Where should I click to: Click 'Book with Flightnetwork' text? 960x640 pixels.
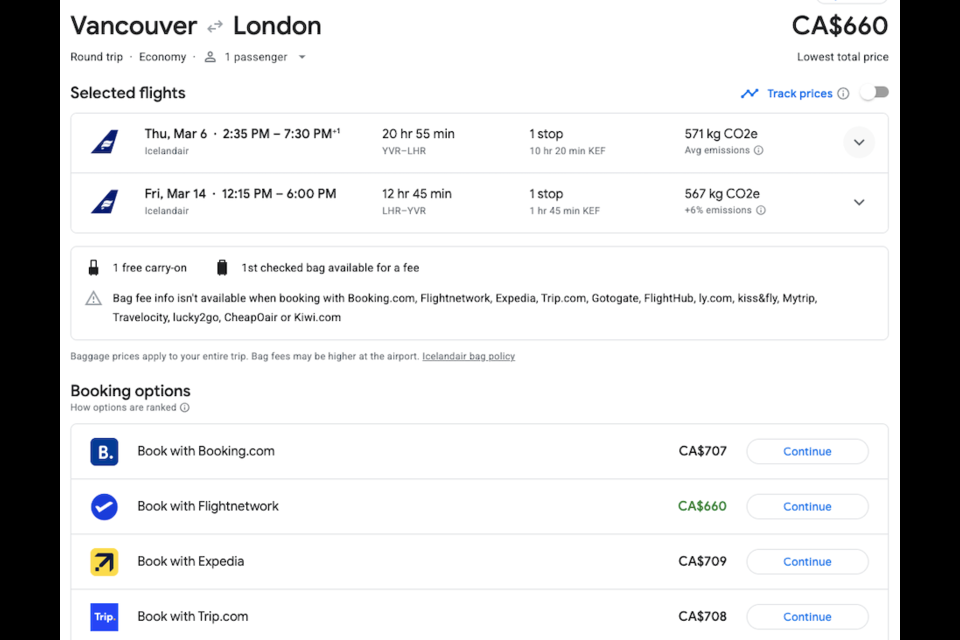(x=208, y=506)
